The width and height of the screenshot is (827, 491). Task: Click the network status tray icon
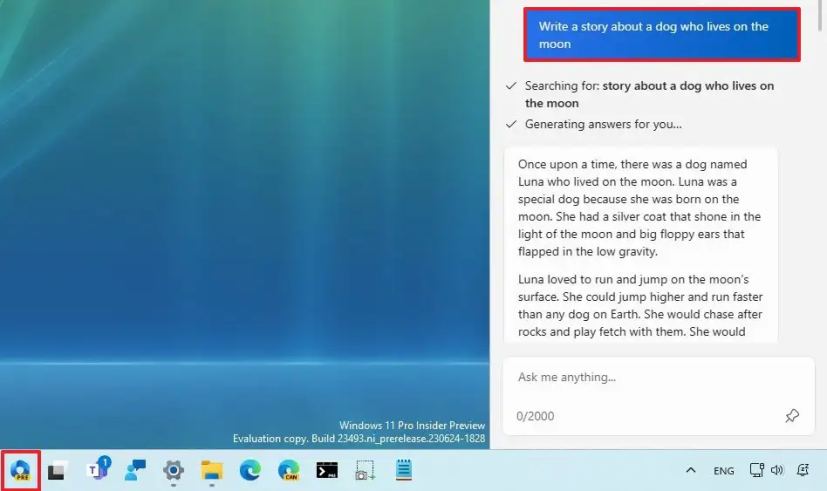757,470
